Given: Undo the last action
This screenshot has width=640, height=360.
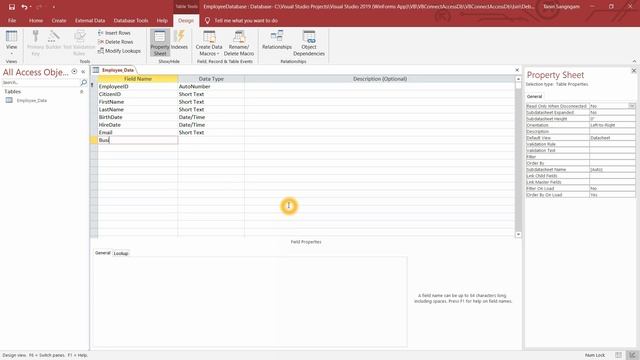Looking at the screenshot, I should point(24,7).
